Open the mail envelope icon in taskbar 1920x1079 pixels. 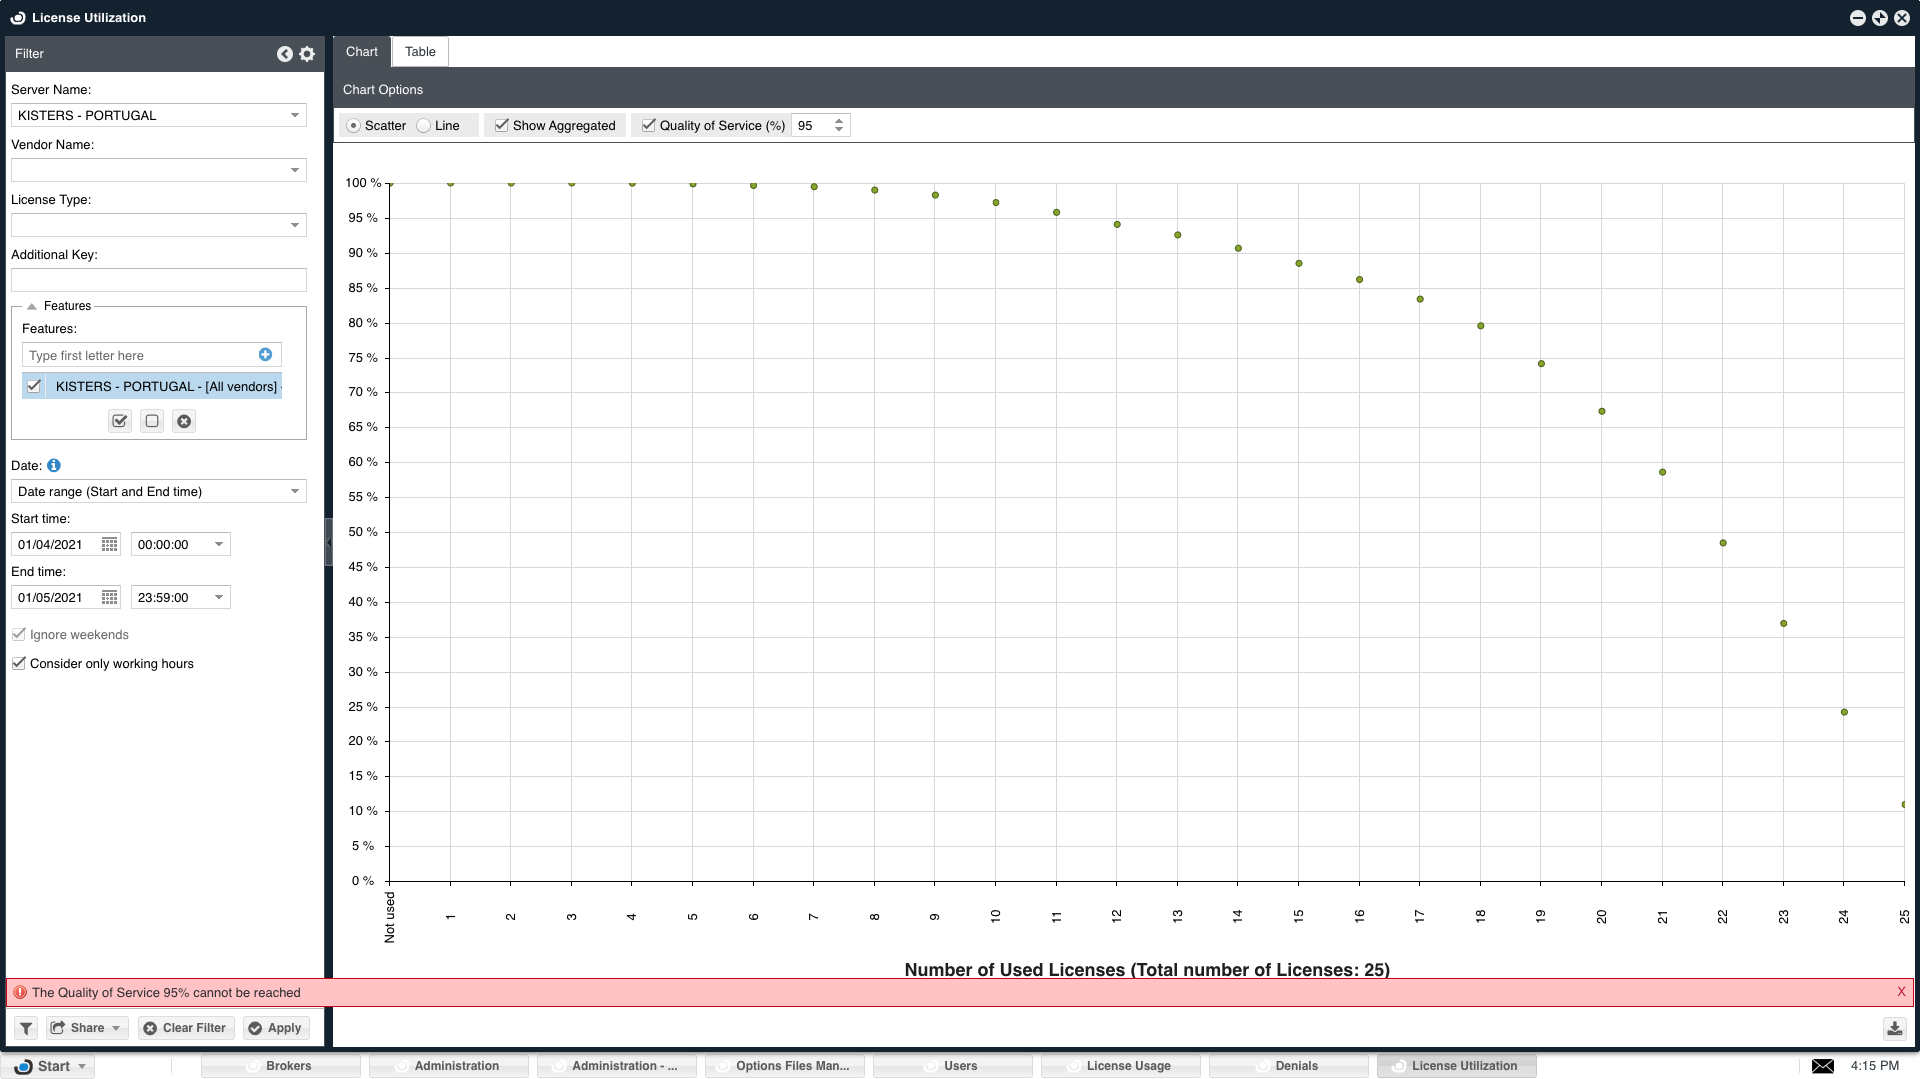(x=1822, y=1066)
